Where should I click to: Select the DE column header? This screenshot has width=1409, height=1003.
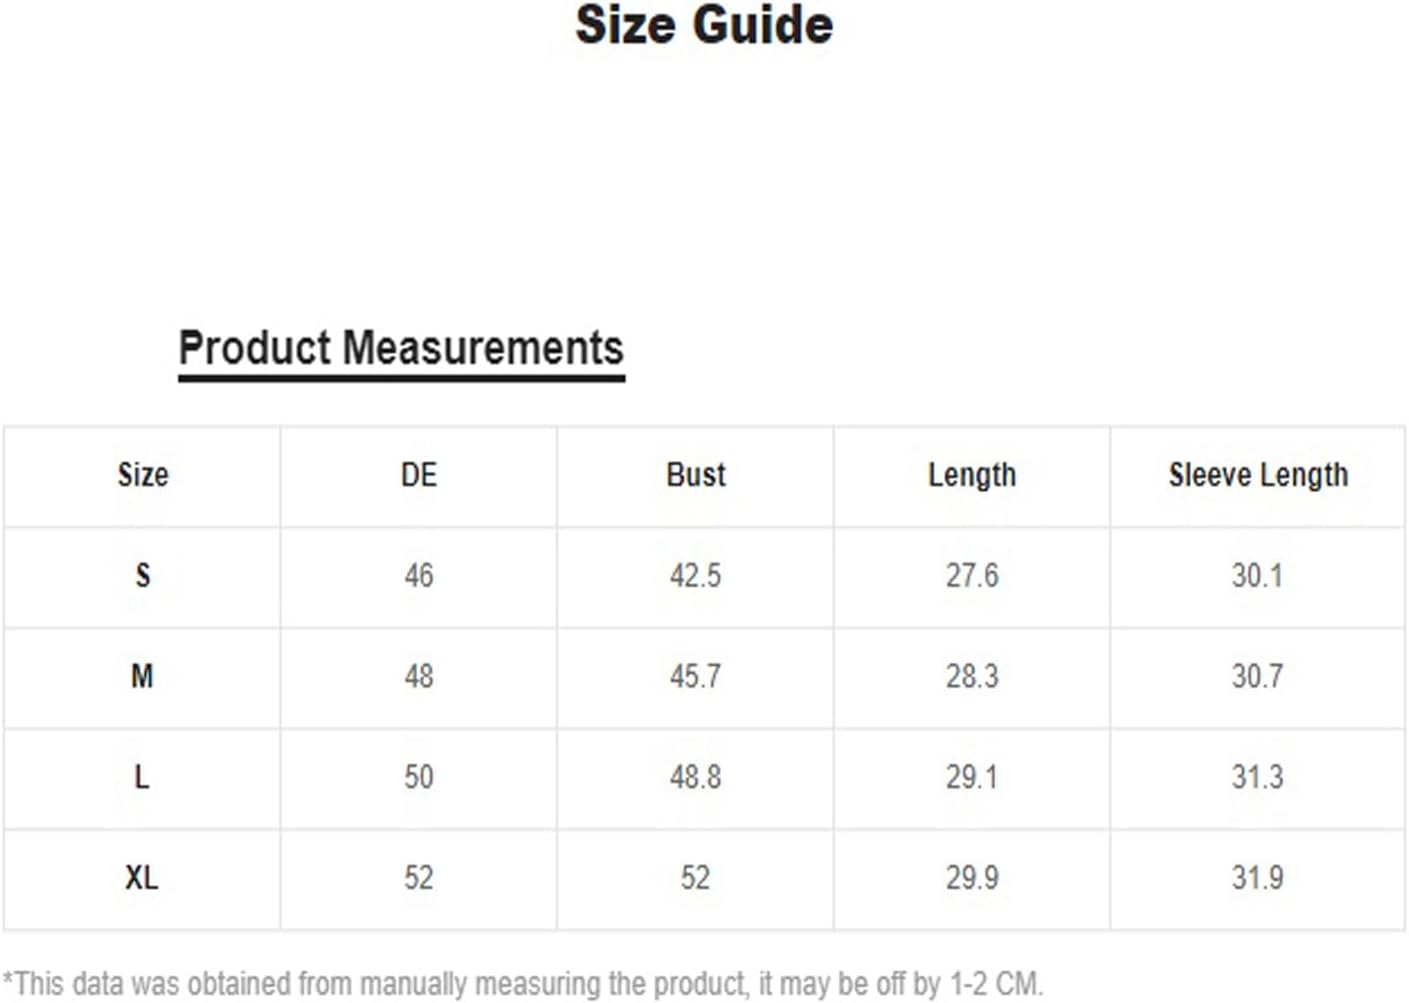click(419, 475)
